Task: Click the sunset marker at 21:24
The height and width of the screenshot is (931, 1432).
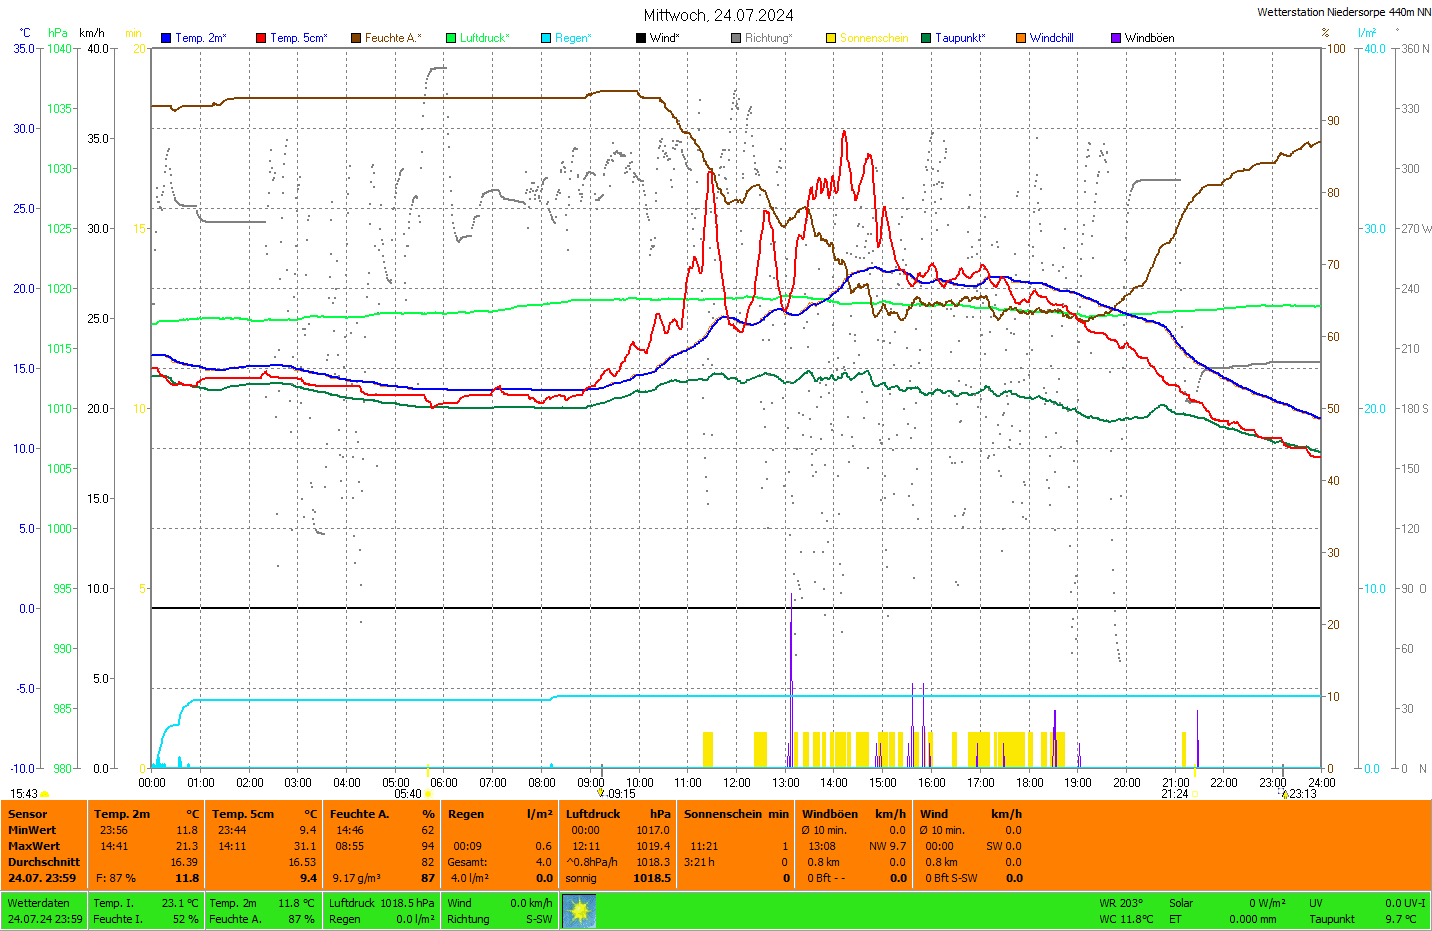Action: (x=1194, y=794)
